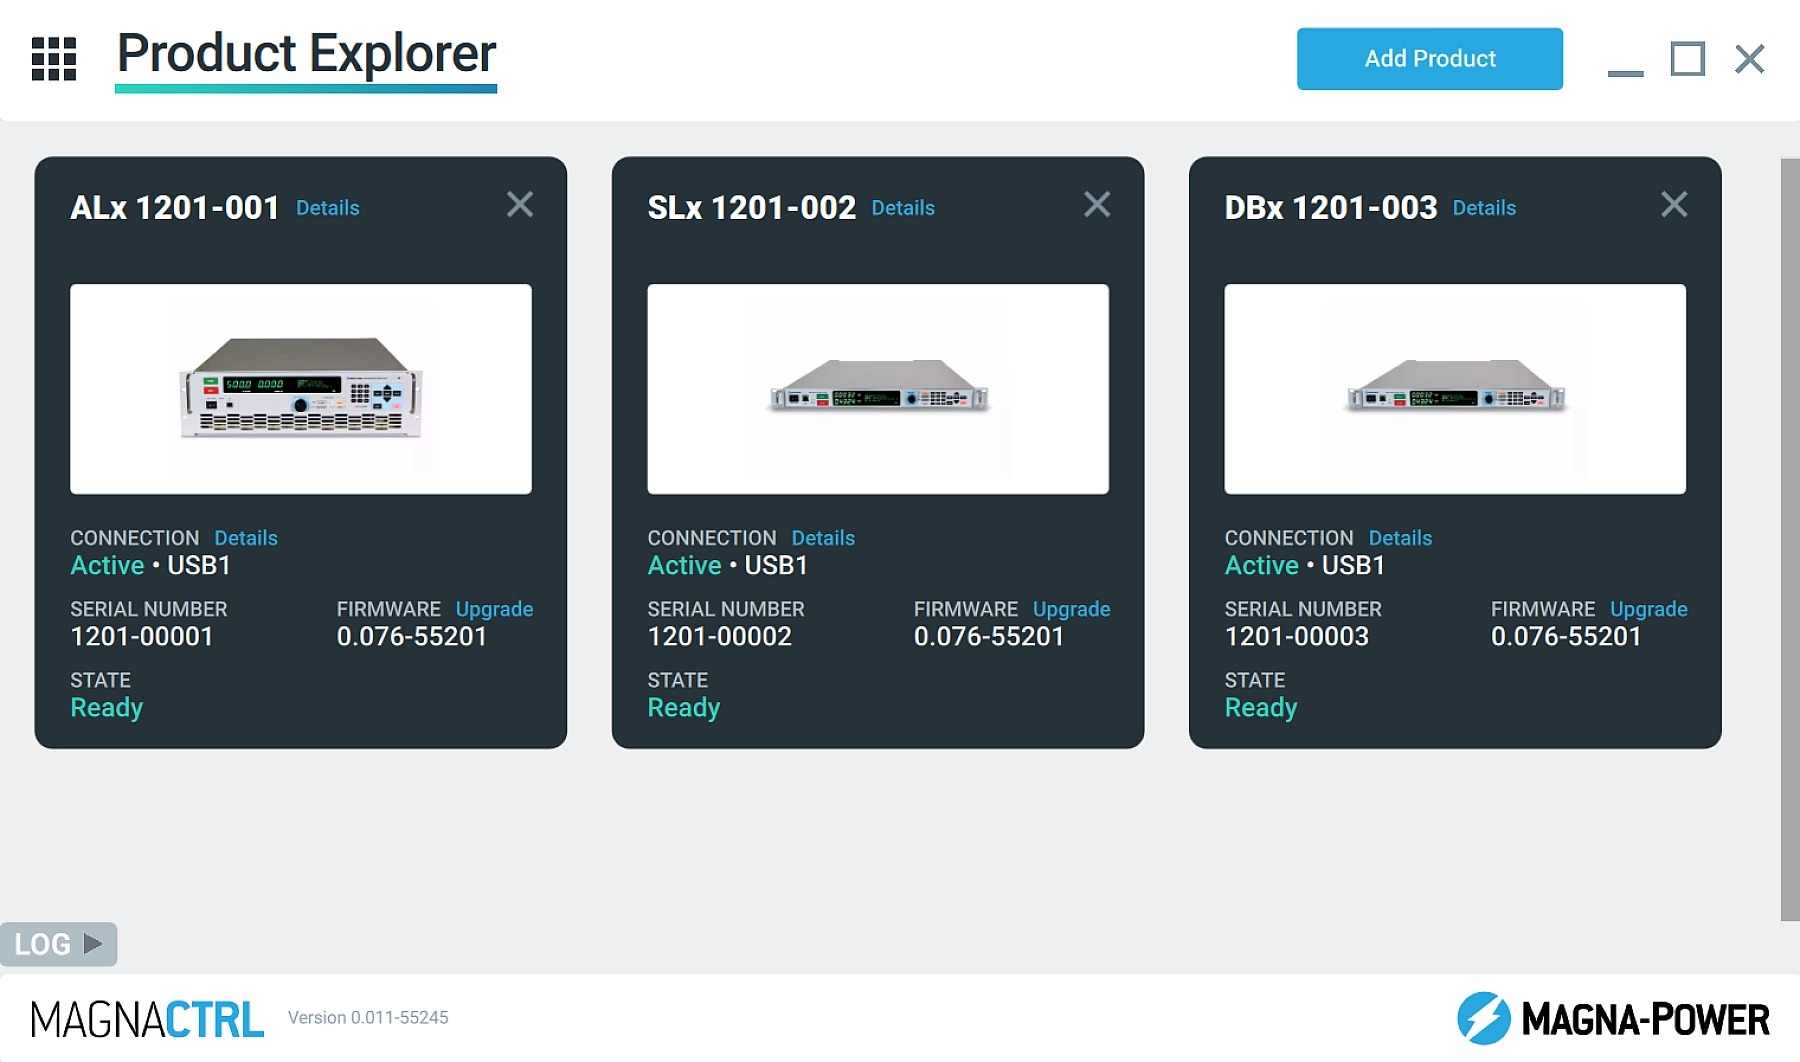This screenshot has height=1062, width=1800.
Task: Click firmware version on ALx 1201-001 card
Action: pos(412,637)
